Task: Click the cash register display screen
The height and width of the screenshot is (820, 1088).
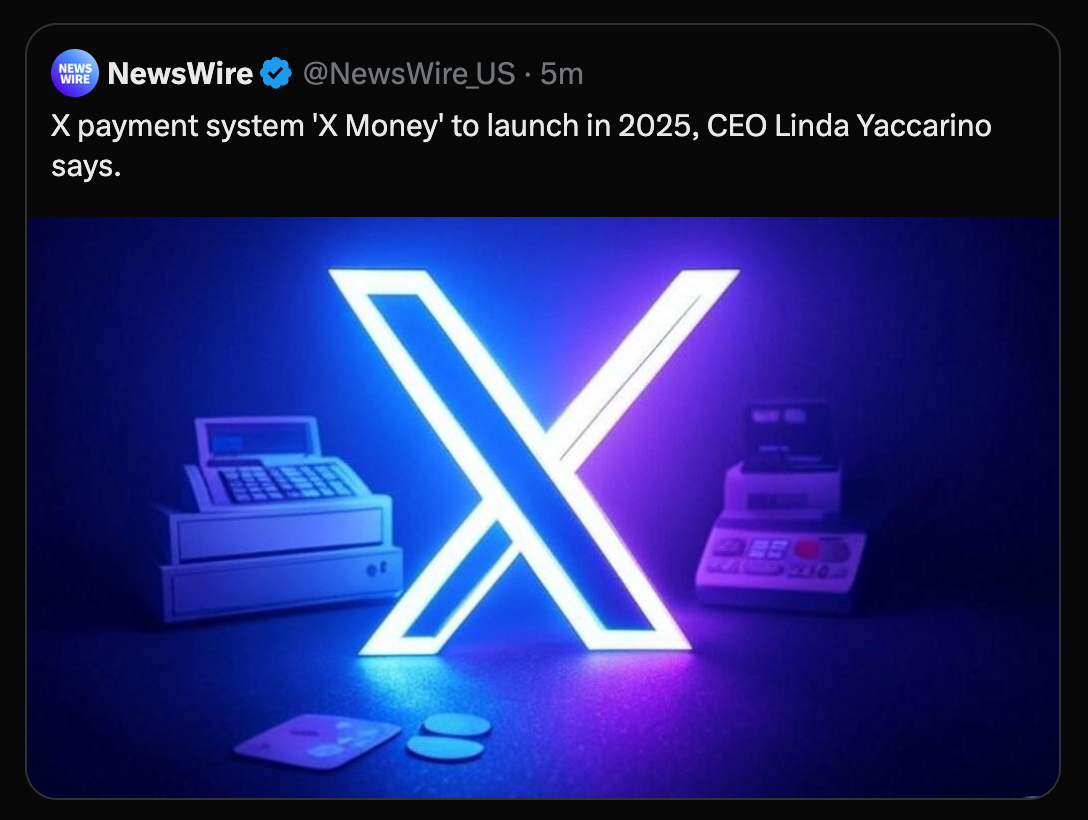Action: pyautogui.click(x=257, y=439)
